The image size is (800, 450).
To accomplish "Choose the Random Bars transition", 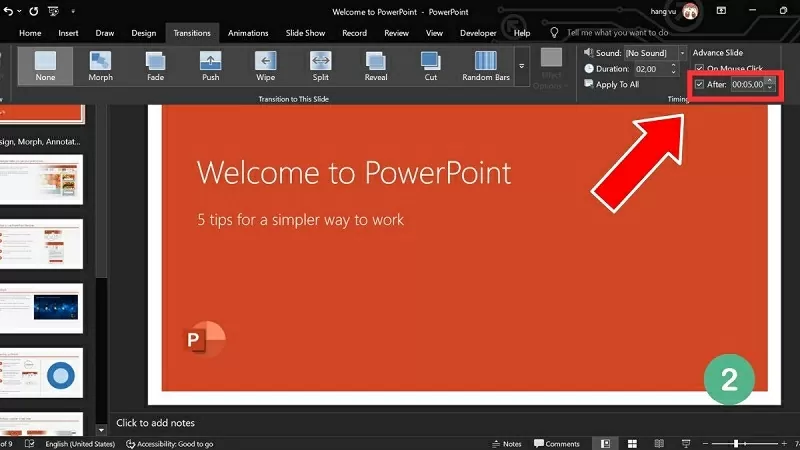I will click(485, 67).
